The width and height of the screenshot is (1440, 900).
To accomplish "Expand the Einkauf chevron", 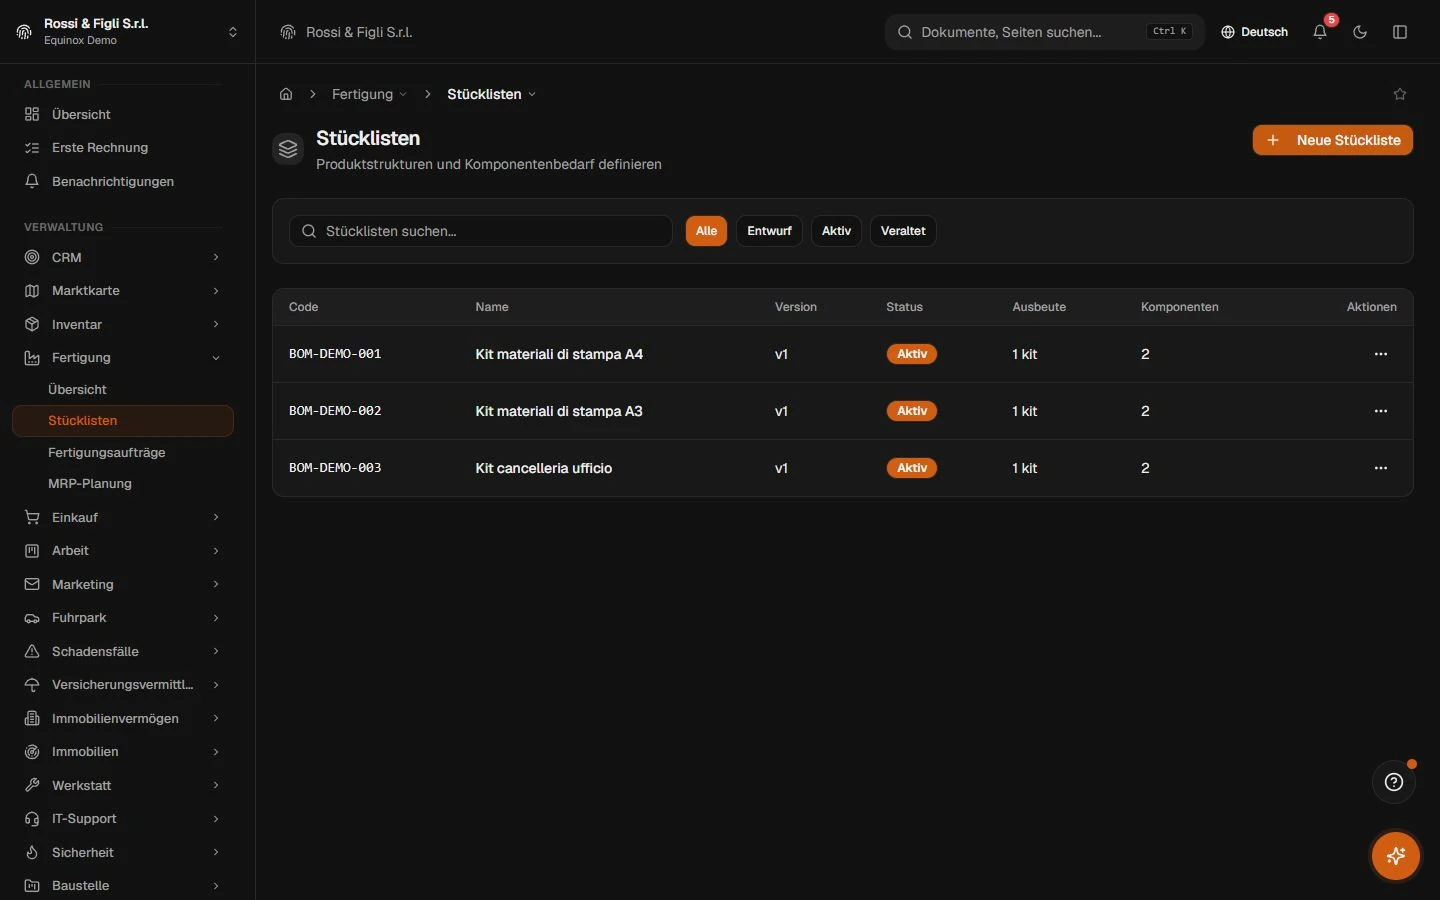I will (x=216, y=517).
